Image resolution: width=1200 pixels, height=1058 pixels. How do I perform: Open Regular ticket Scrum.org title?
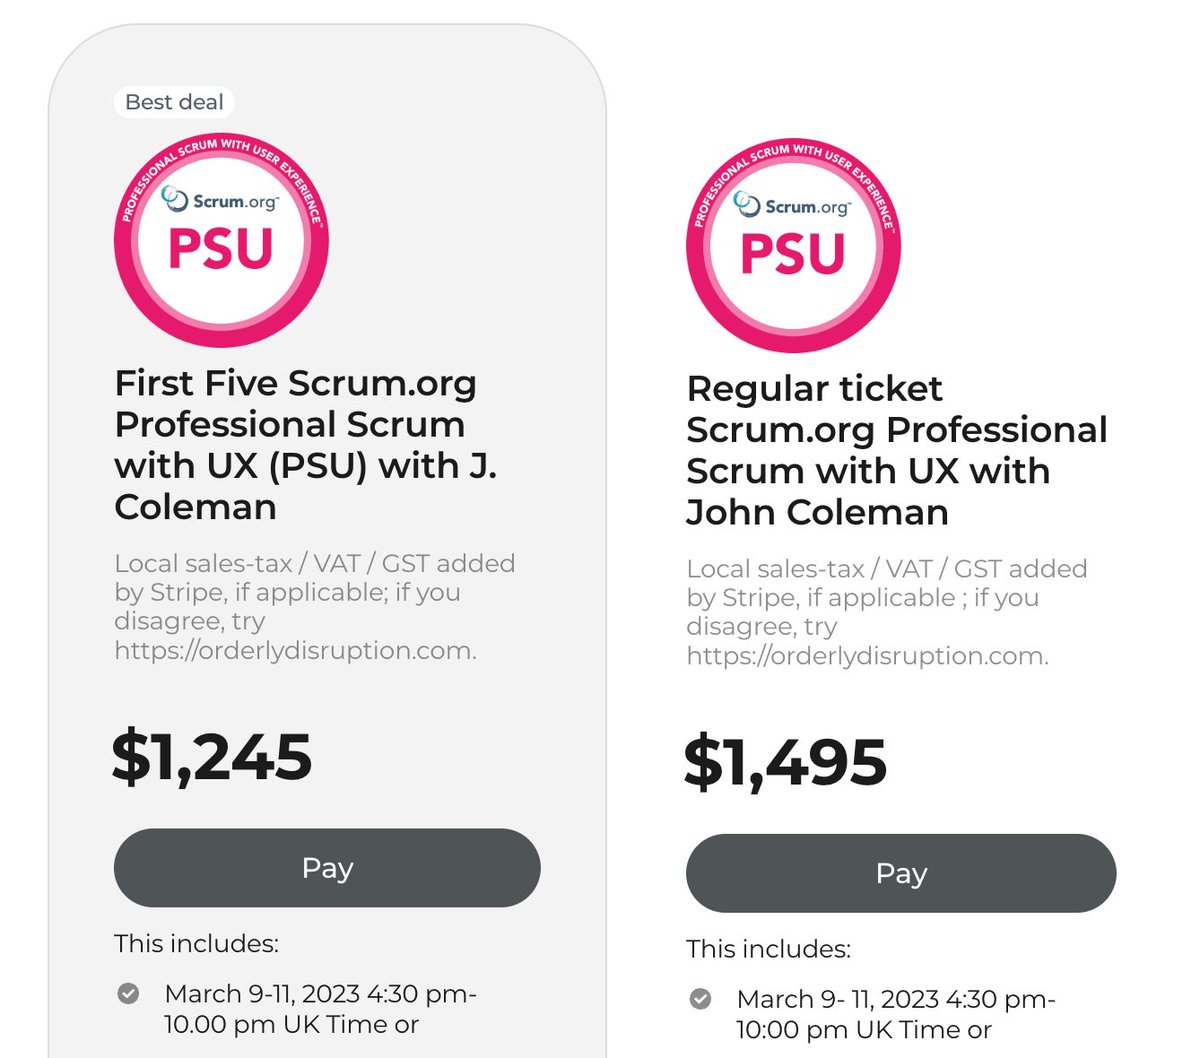[x=896, y=450]
